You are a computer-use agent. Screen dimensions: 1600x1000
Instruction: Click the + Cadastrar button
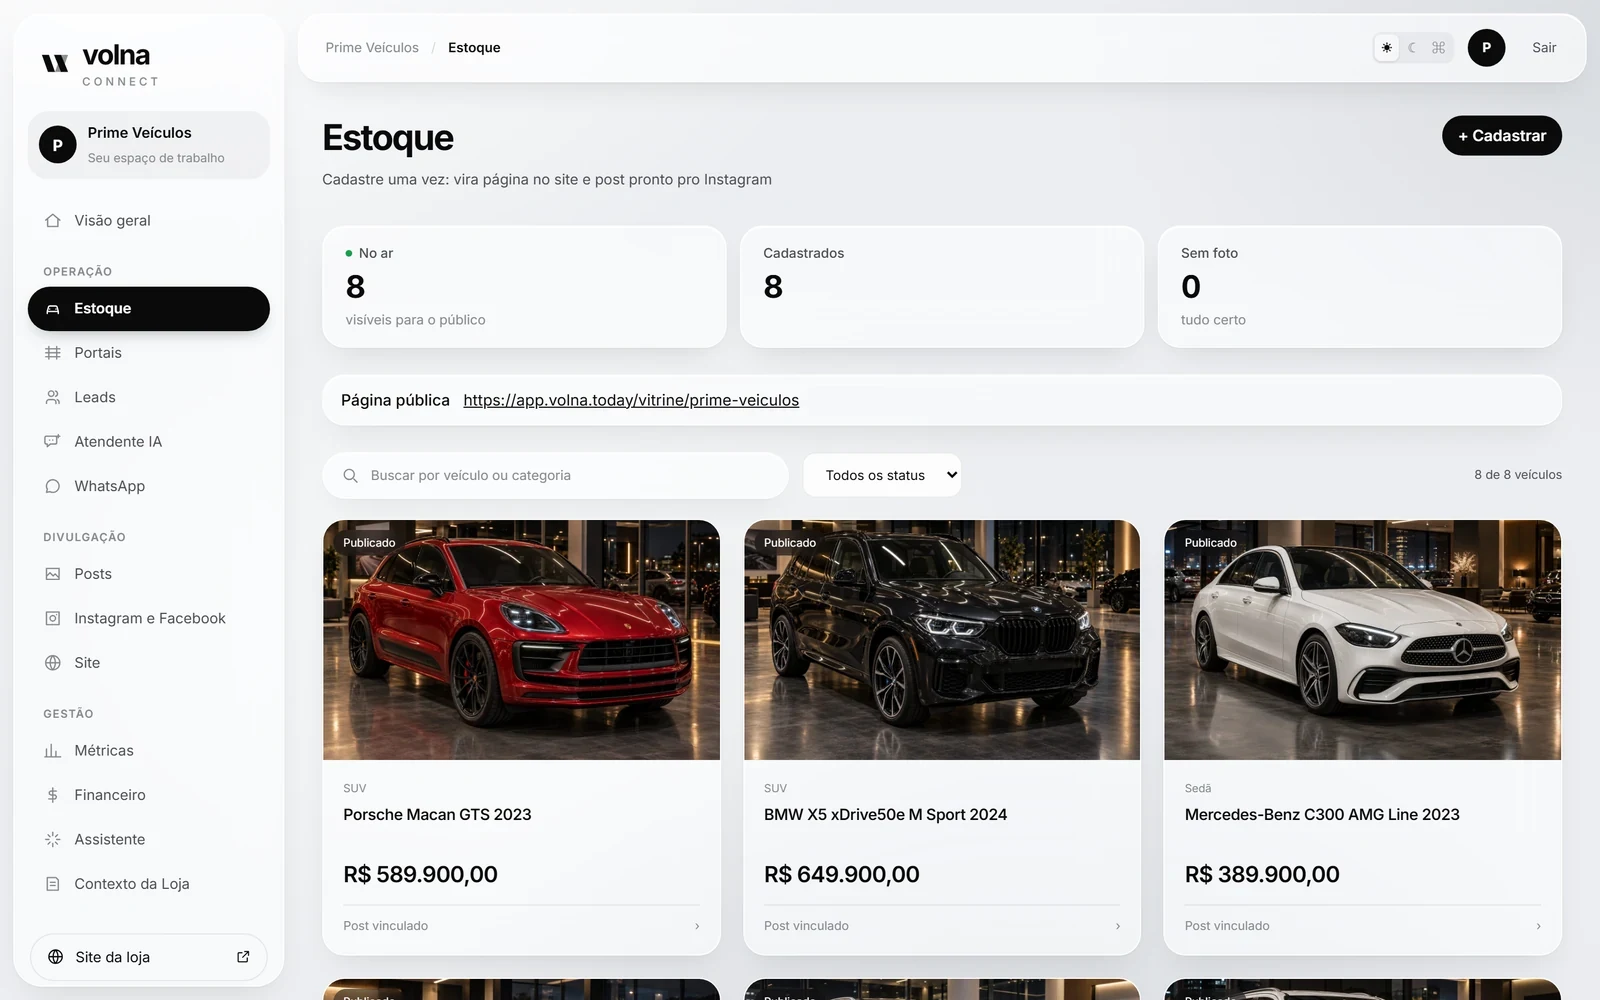click(x=1501, y=136)
